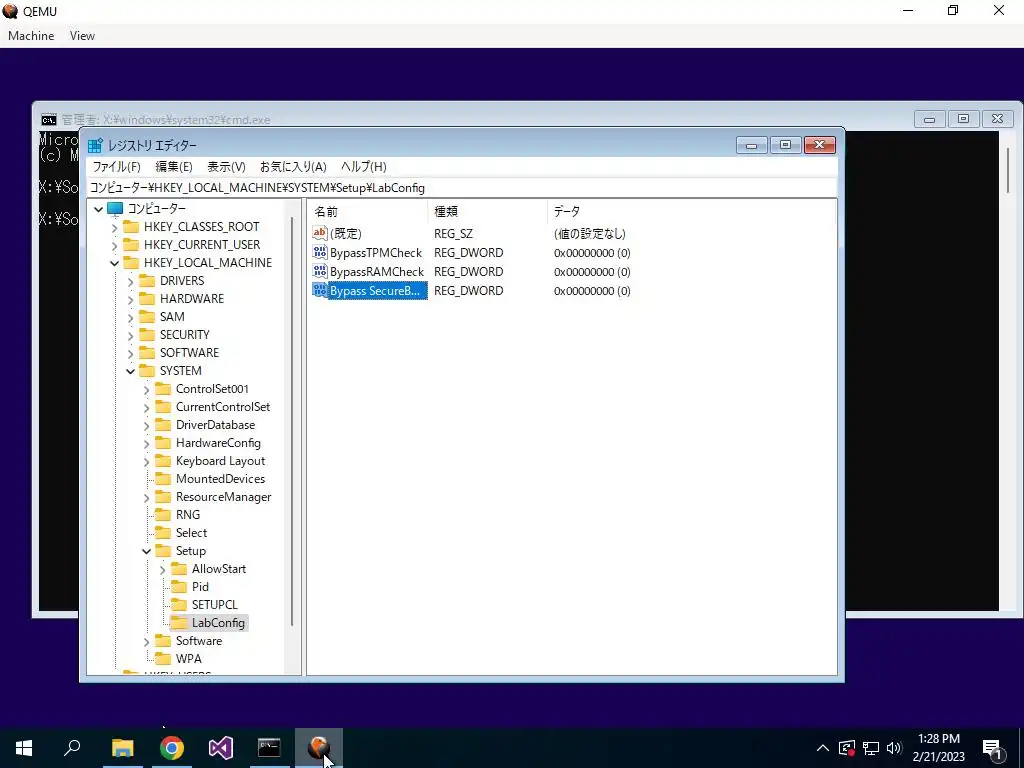
Task: Click the BypassTPMCheck DWORD icon
Action: pos(319,253)
